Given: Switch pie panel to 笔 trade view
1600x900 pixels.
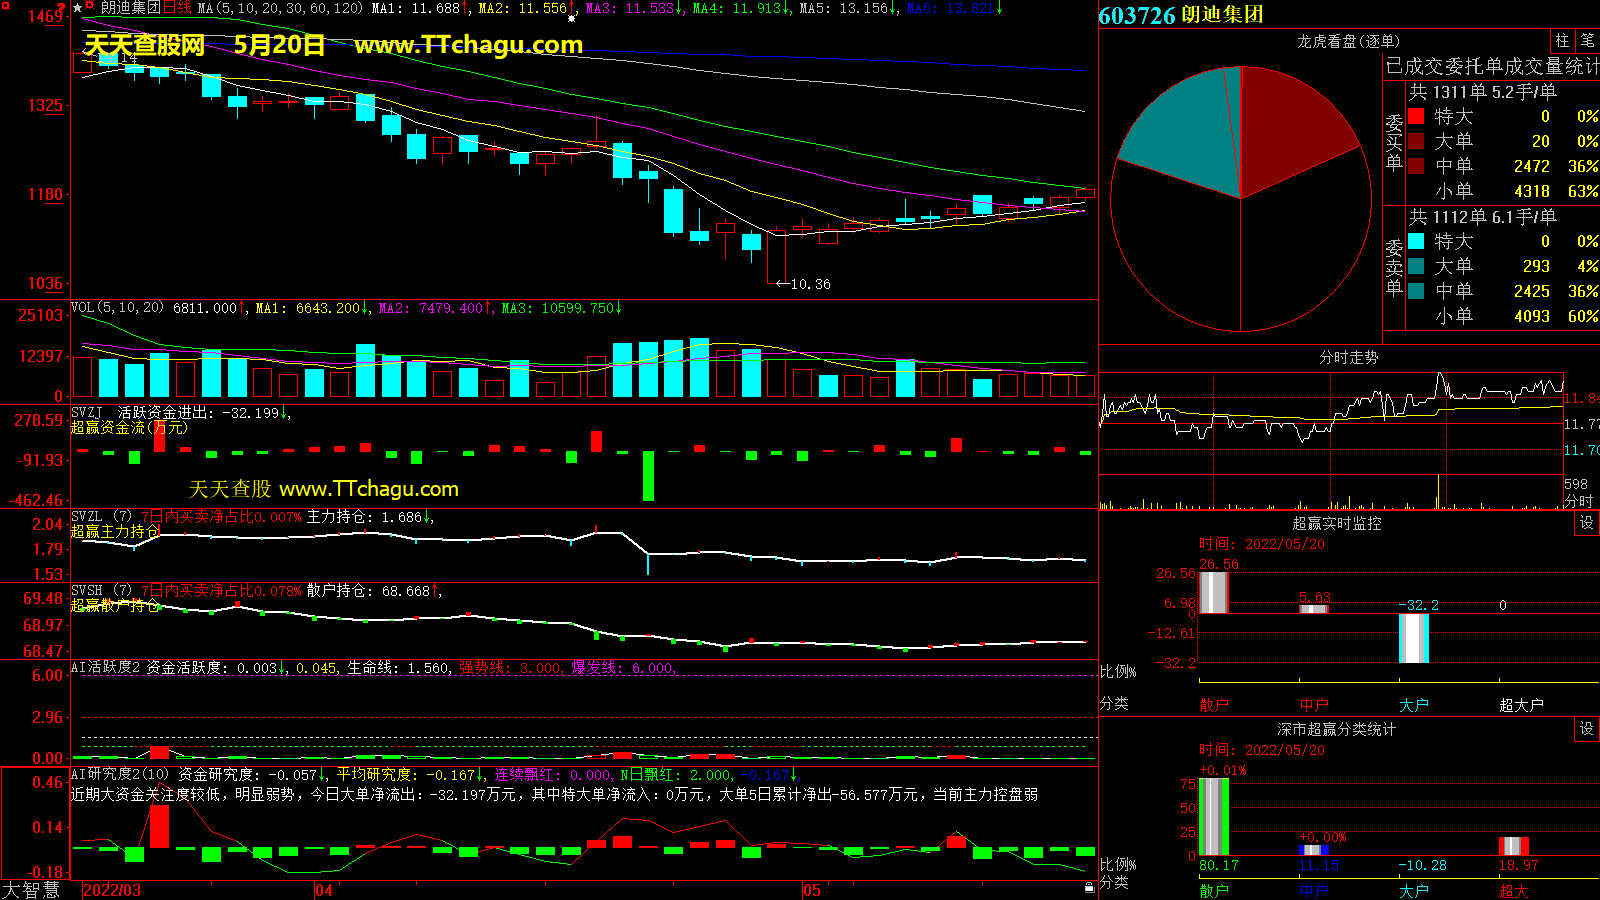Looking at the screenshot, I should point(1587,41).
